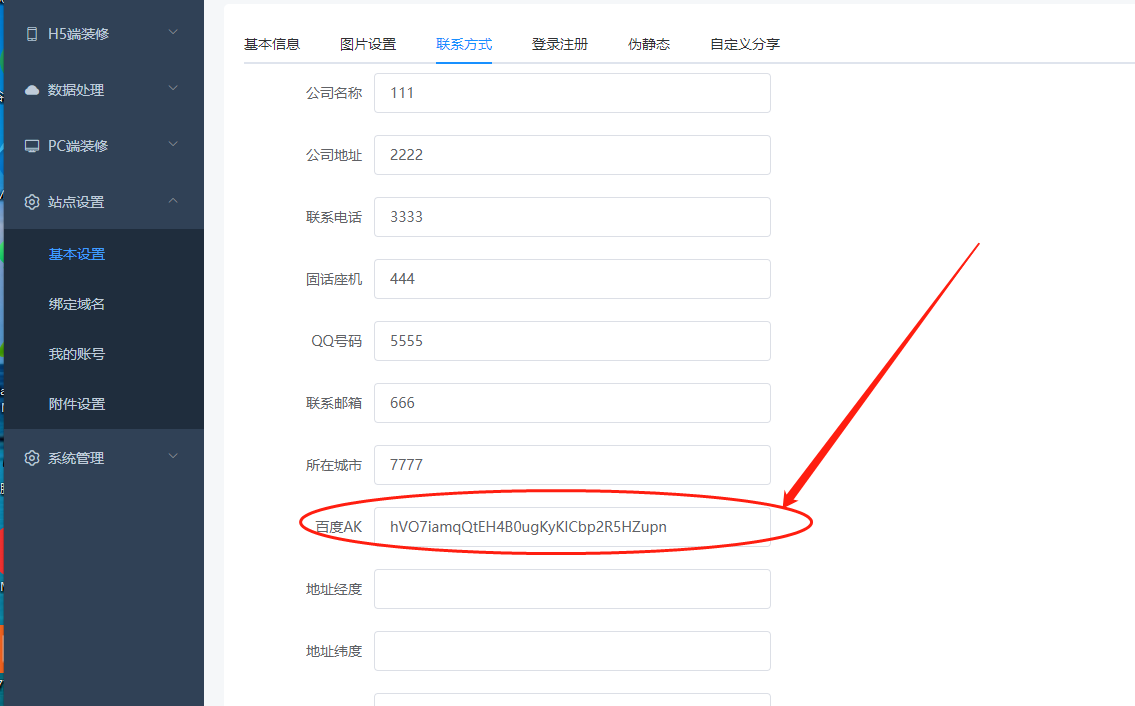Select the 登录注册 tab
The height and width of the screenshot is (706, 1135).
(x=560, y=44)
